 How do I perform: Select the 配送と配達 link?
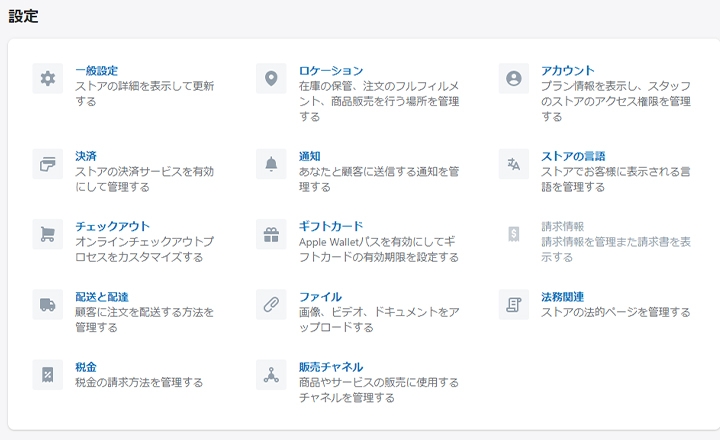click(x=102, y=297)
